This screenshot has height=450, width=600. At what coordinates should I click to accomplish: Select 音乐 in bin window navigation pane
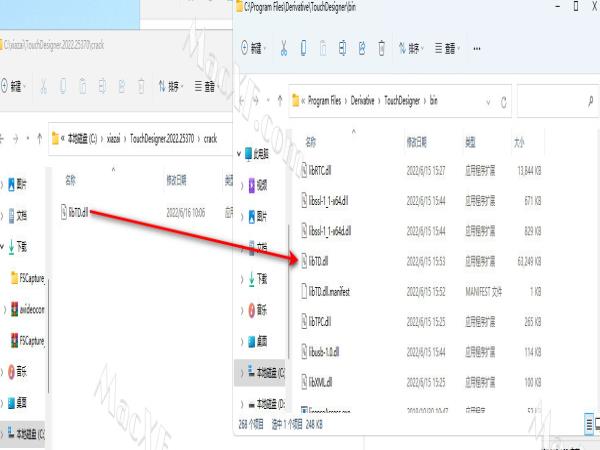click(262, 310)
